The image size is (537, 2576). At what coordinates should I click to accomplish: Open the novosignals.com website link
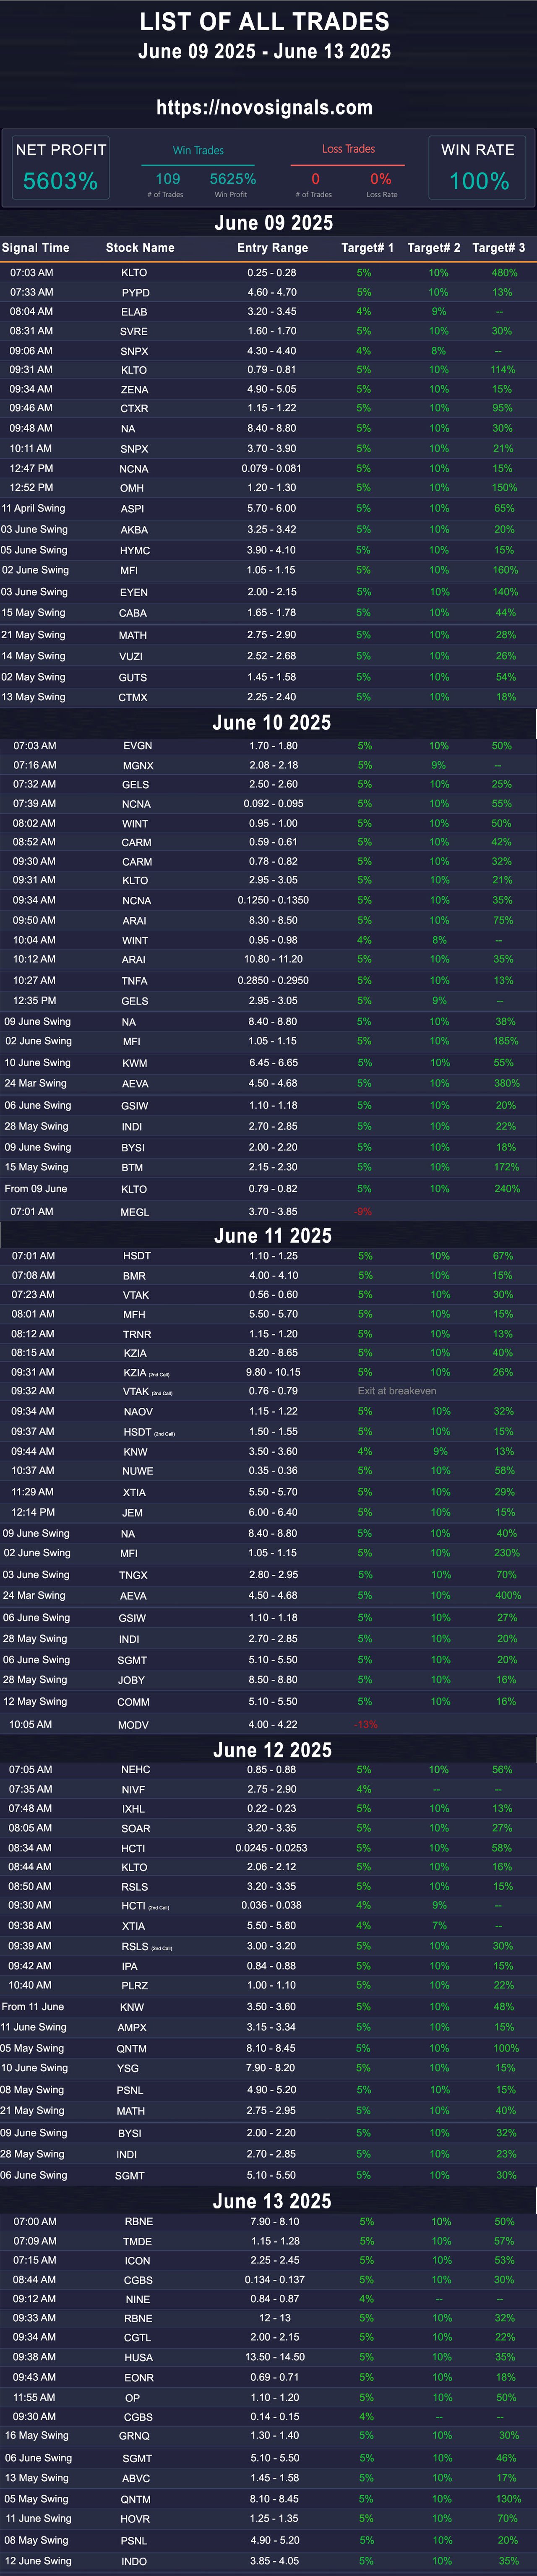tap(264, 108)
